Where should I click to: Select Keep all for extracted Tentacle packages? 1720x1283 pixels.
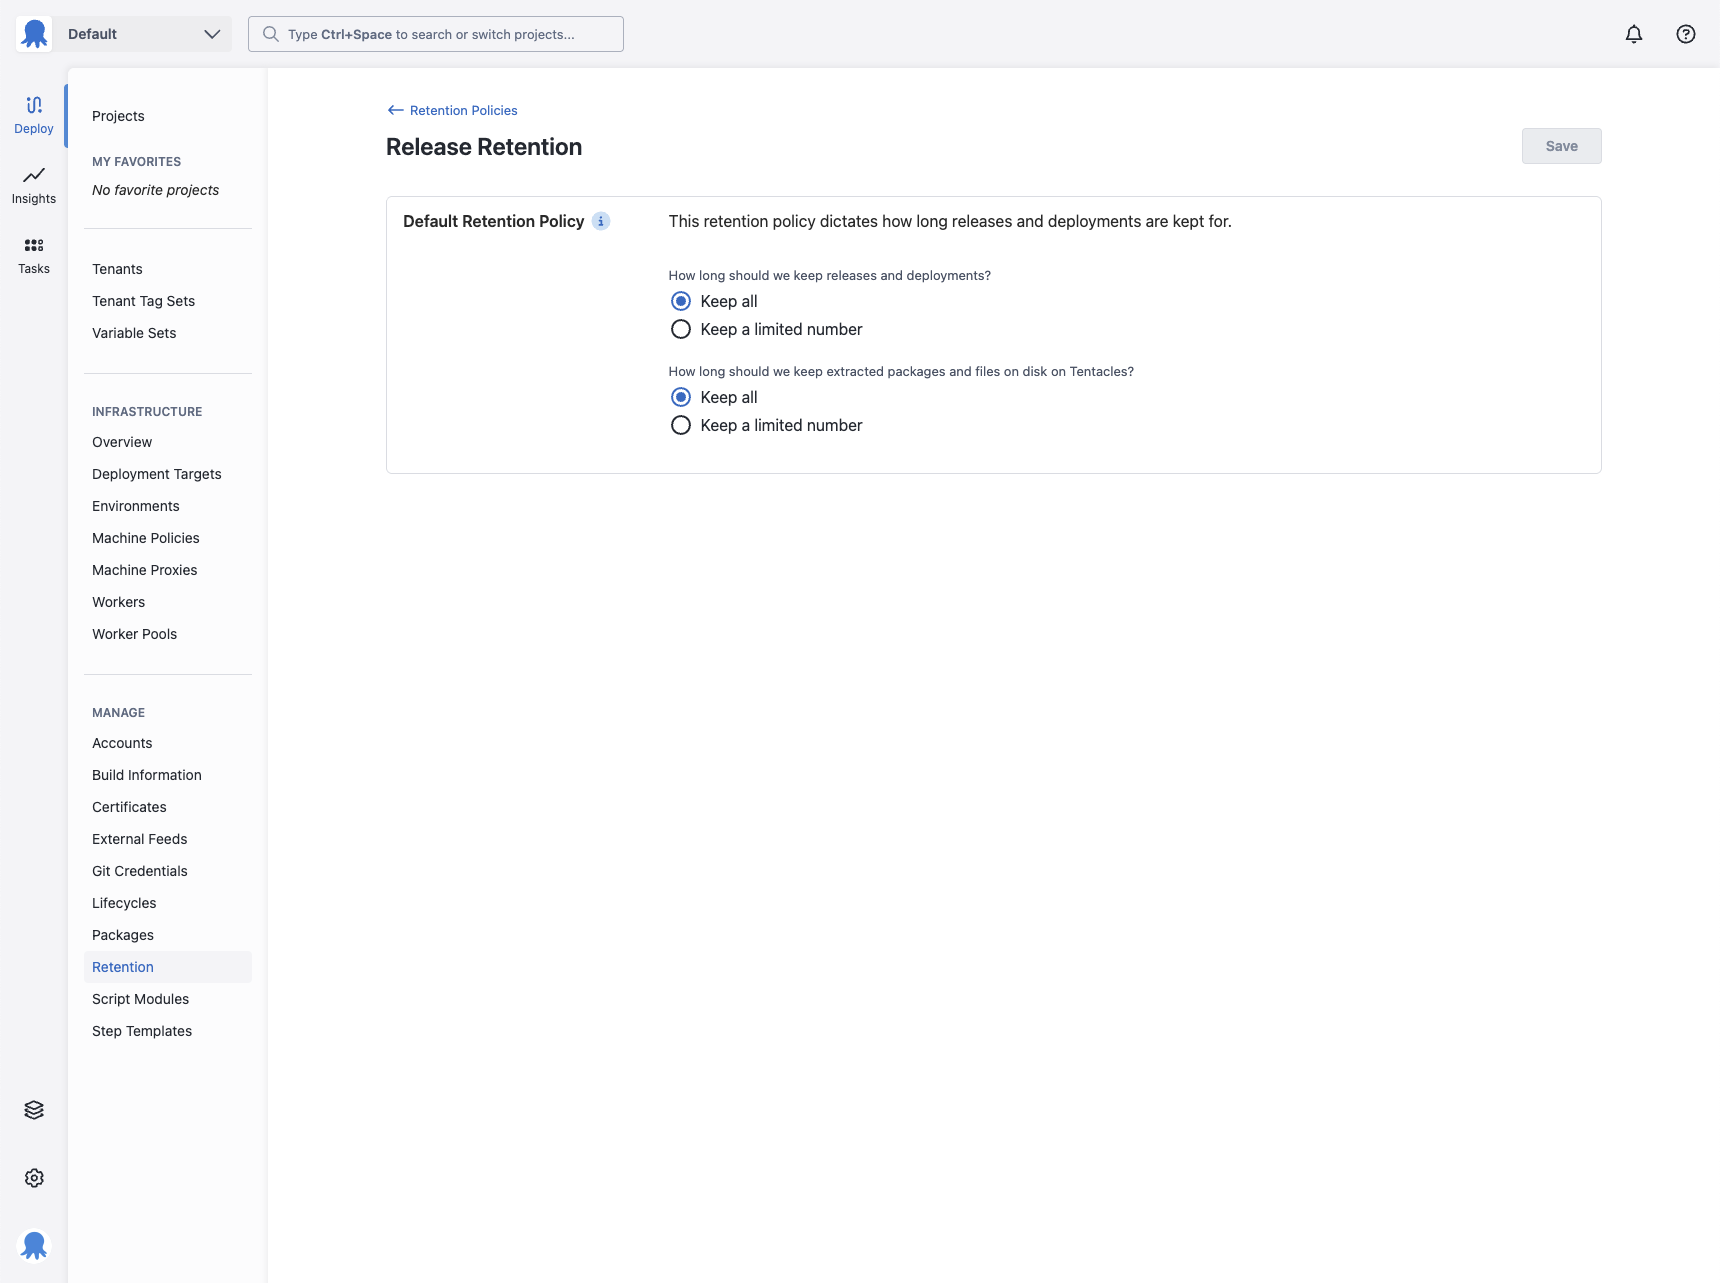pos(681,397)
